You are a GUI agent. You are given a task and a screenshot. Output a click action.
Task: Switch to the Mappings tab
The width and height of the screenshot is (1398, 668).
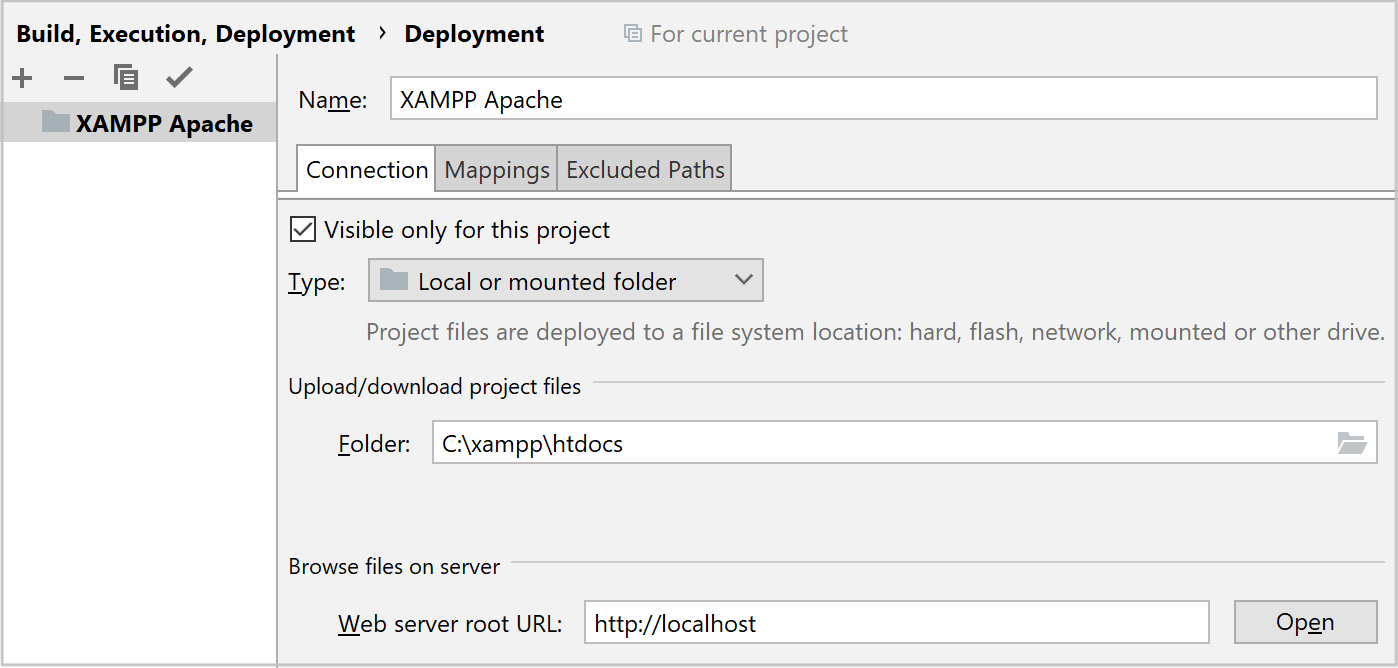click(497, 170)
